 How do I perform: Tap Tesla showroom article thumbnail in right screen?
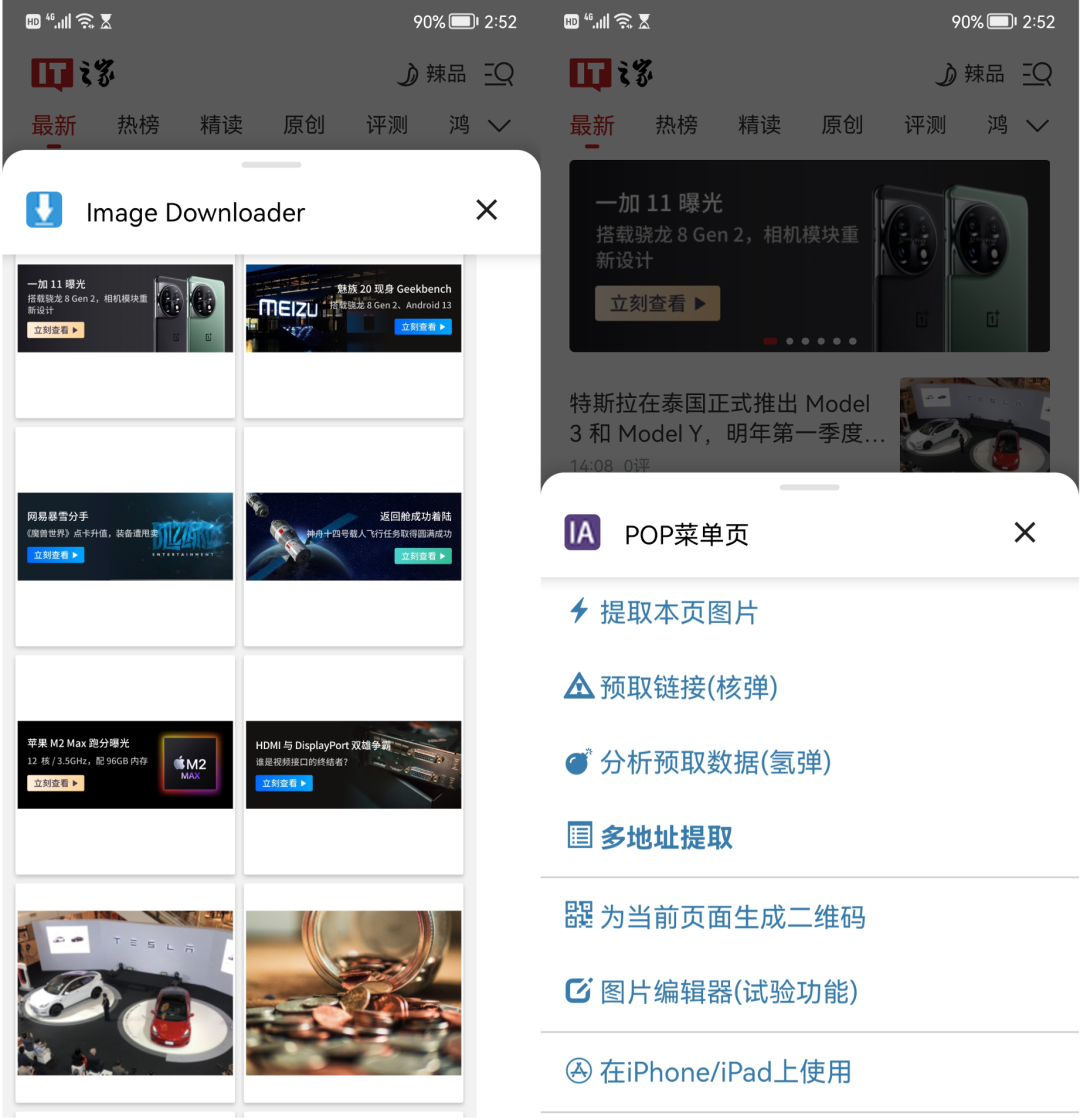pos(974,424)
